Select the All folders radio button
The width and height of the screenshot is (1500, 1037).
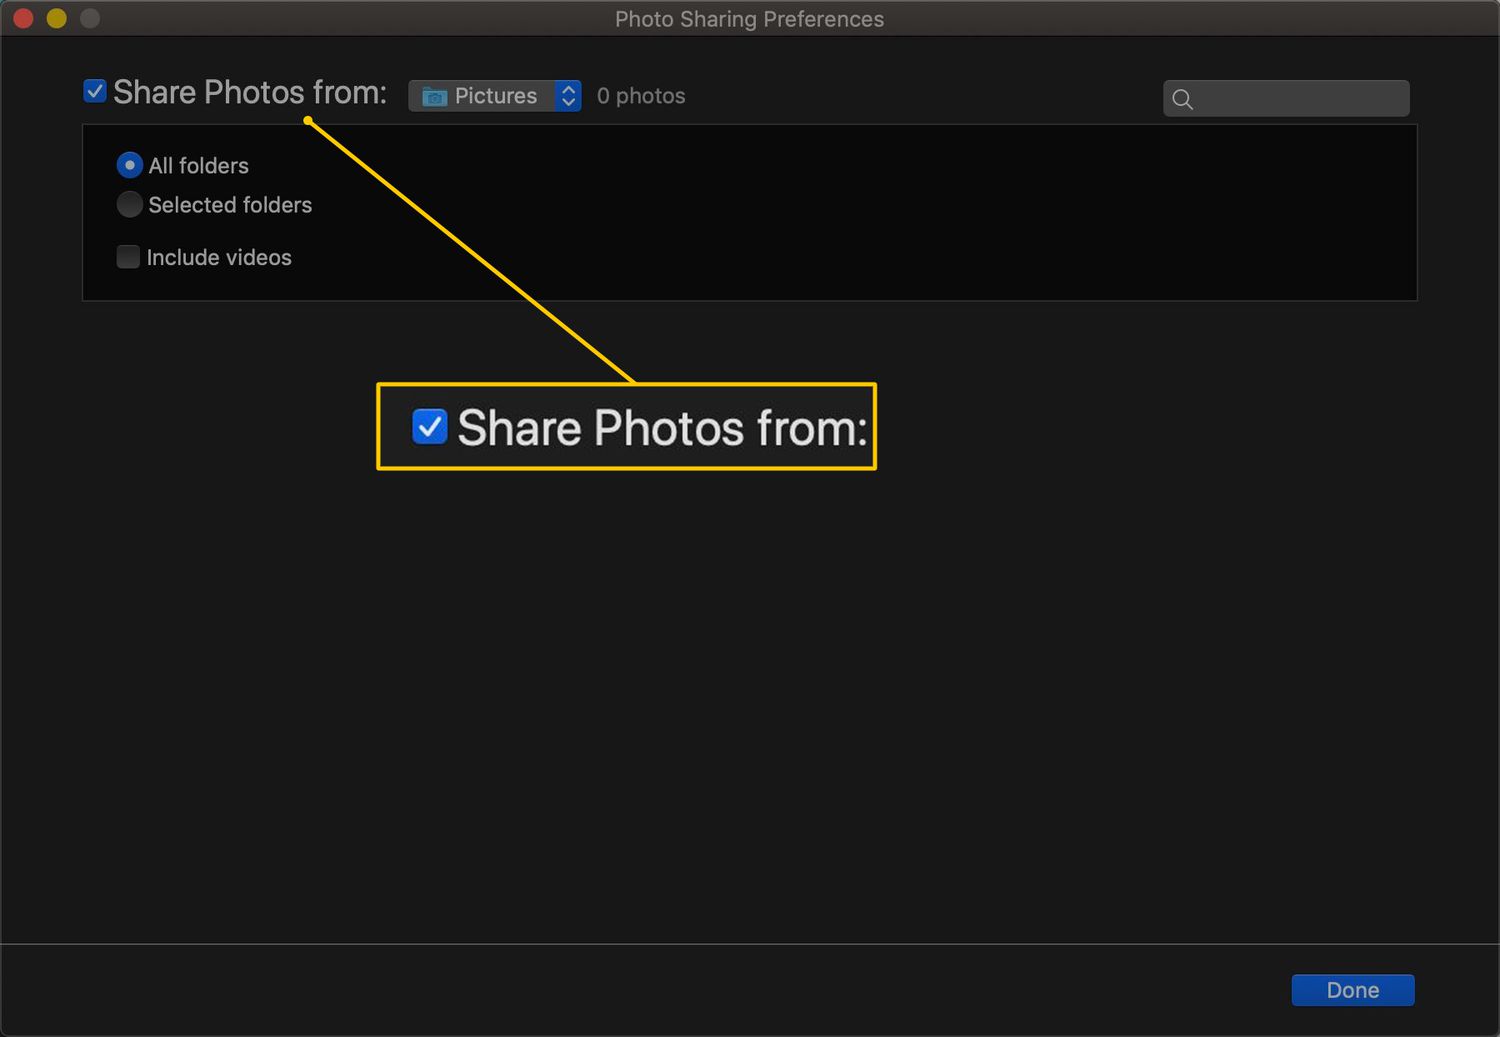(x=129, y=165)
